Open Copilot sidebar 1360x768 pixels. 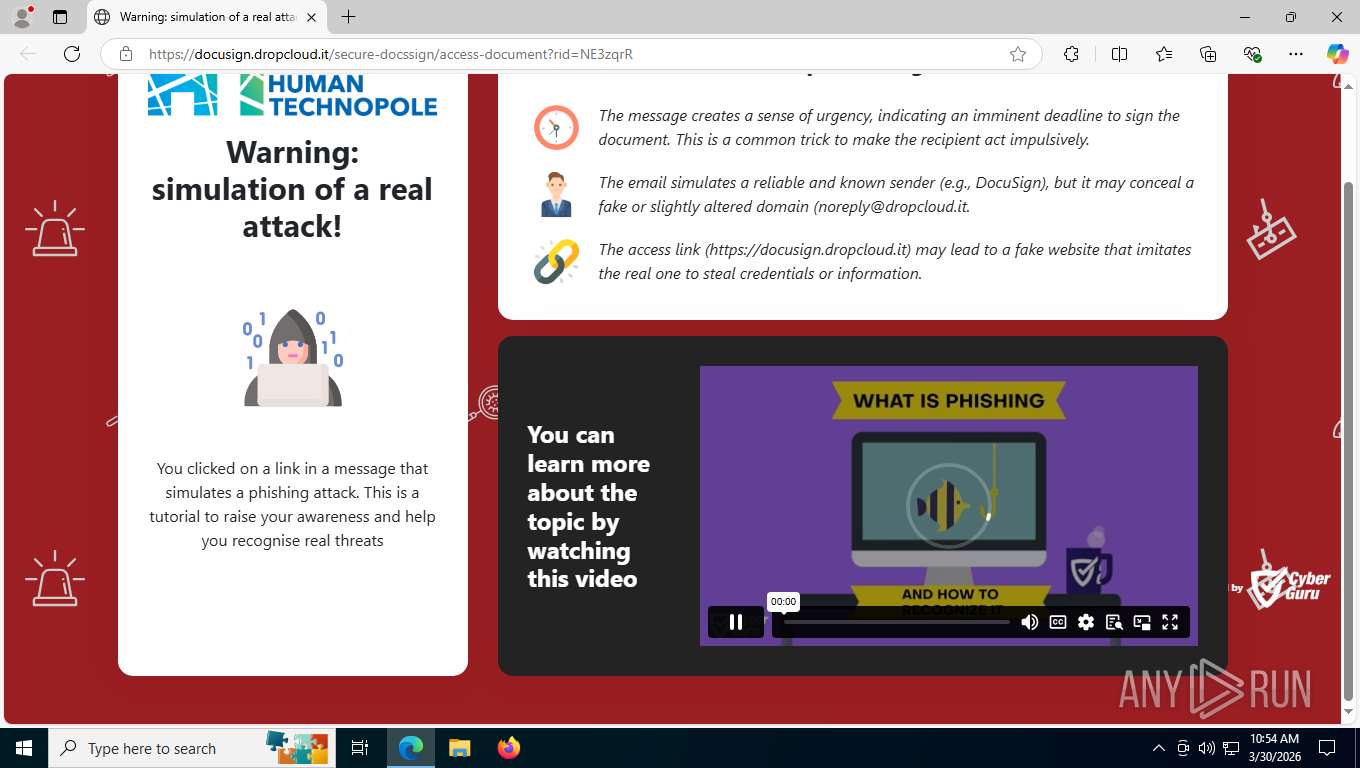pyautogui.click(x=1337, y=54)
